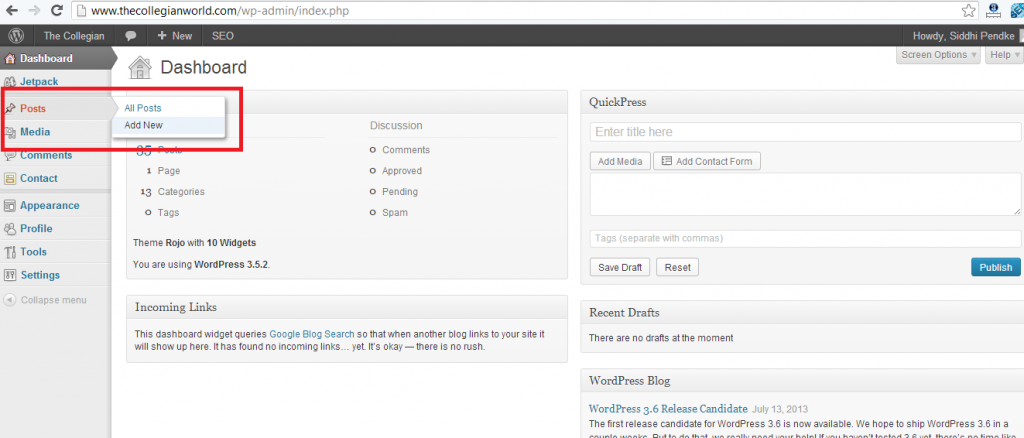
Task: Click the browser back arrow
Action: [x=12, y=10]
